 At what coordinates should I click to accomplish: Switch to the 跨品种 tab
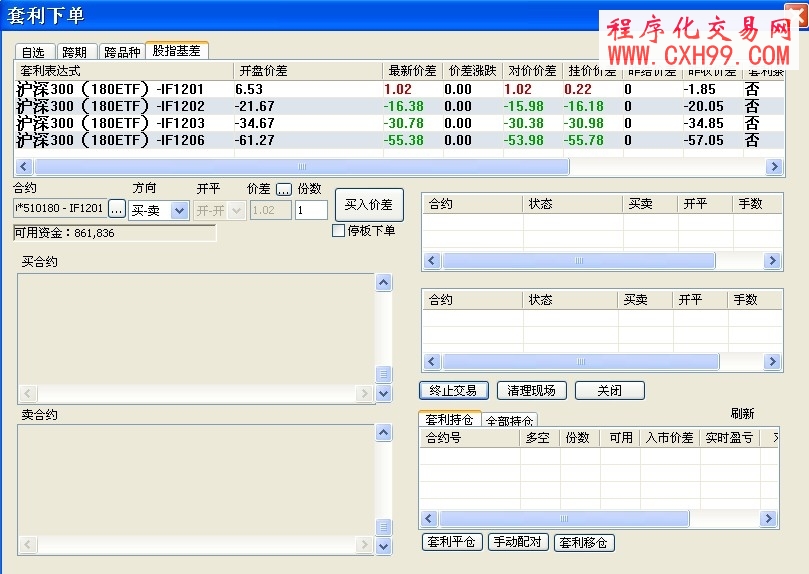click(121, 52)
